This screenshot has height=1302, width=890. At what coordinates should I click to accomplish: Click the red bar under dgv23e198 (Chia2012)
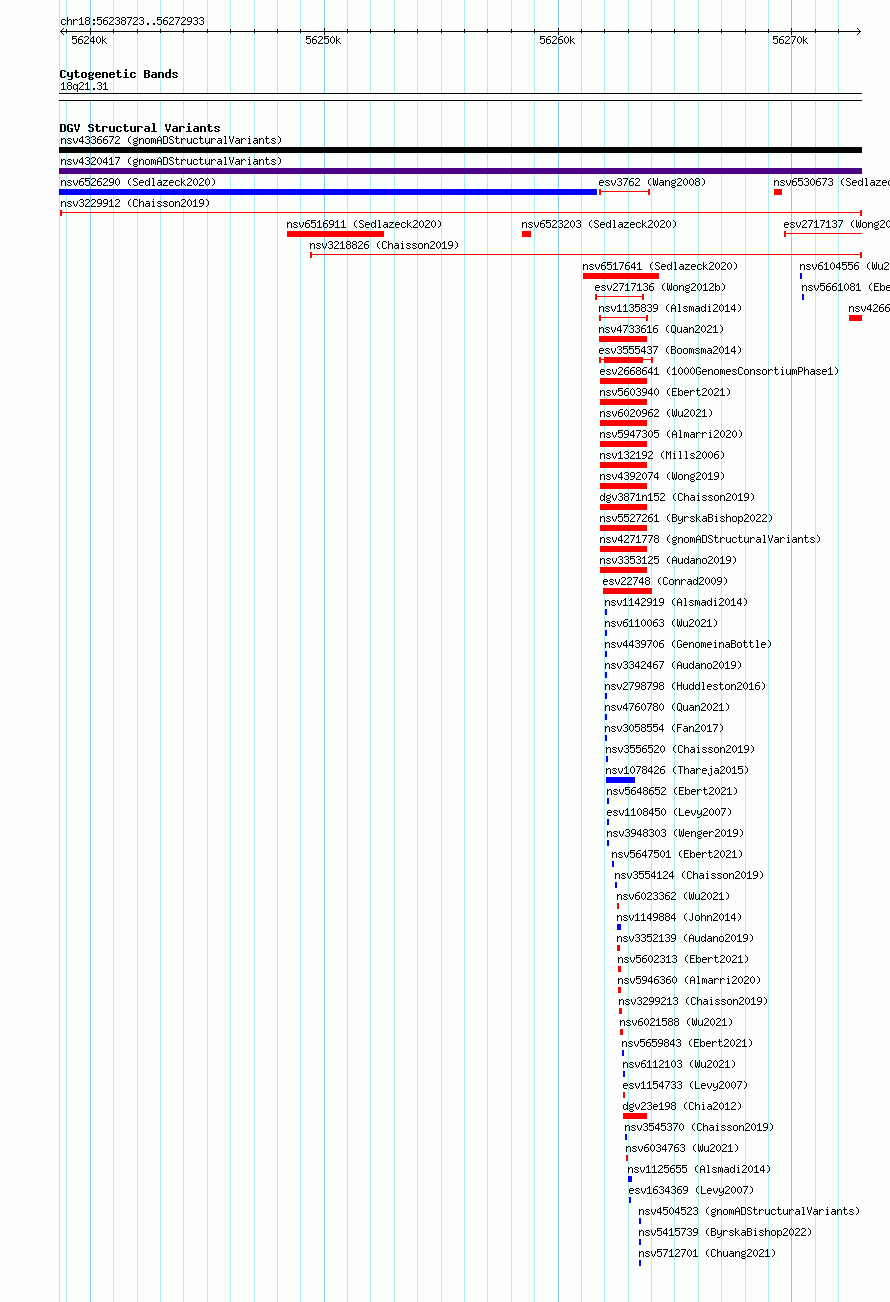pyautogui.click(x=635, y=1116)
